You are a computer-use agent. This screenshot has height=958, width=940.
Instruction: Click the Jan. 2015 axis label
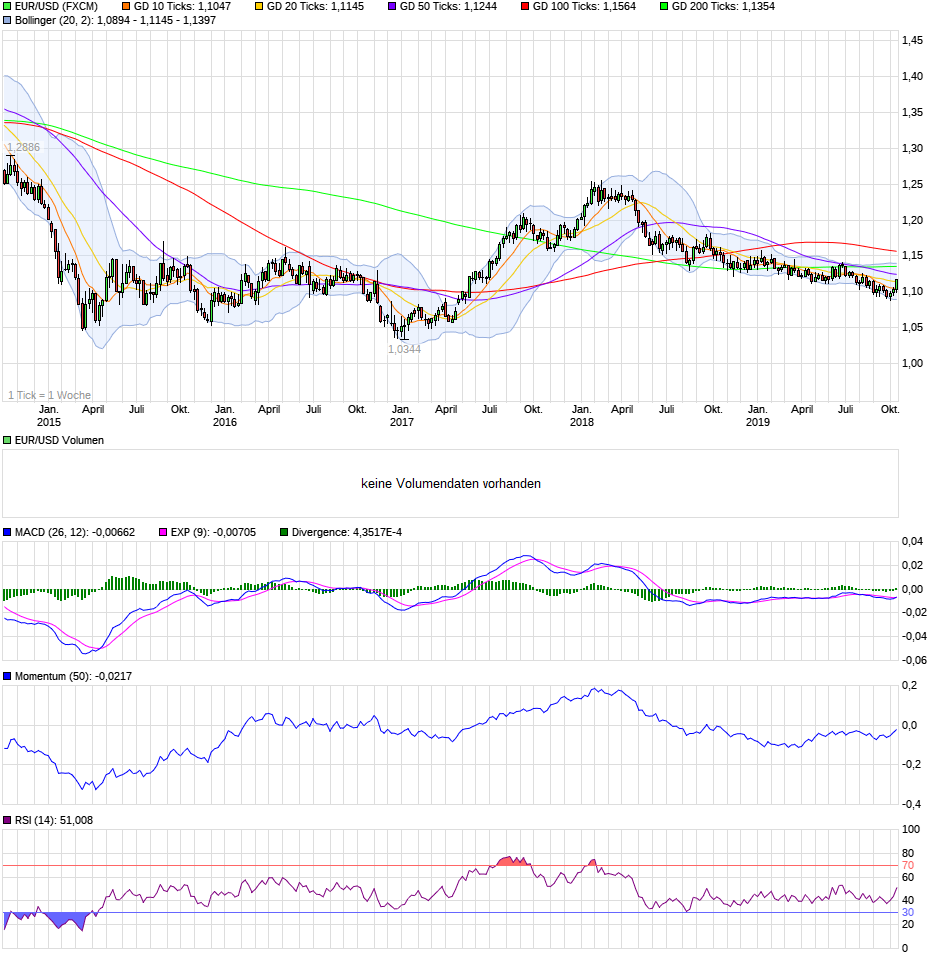tap(49, 415)
